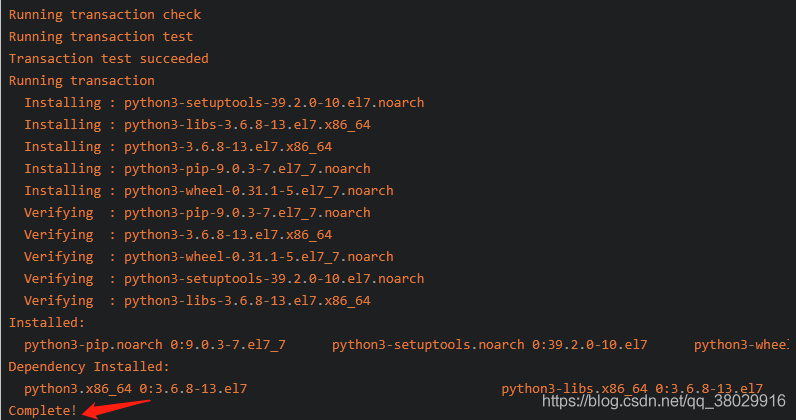Image resolution: width=796 pixels, height=420 pixels.
Task: Click Verifying python3-pip-9.0.3-7.el7_7.noarch line
Action: [197, 213]
